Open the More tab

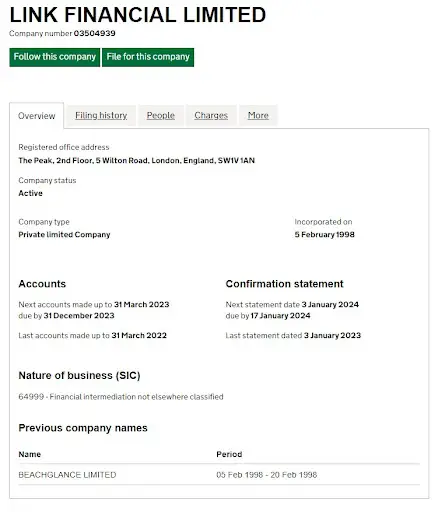tap(258, 115)
